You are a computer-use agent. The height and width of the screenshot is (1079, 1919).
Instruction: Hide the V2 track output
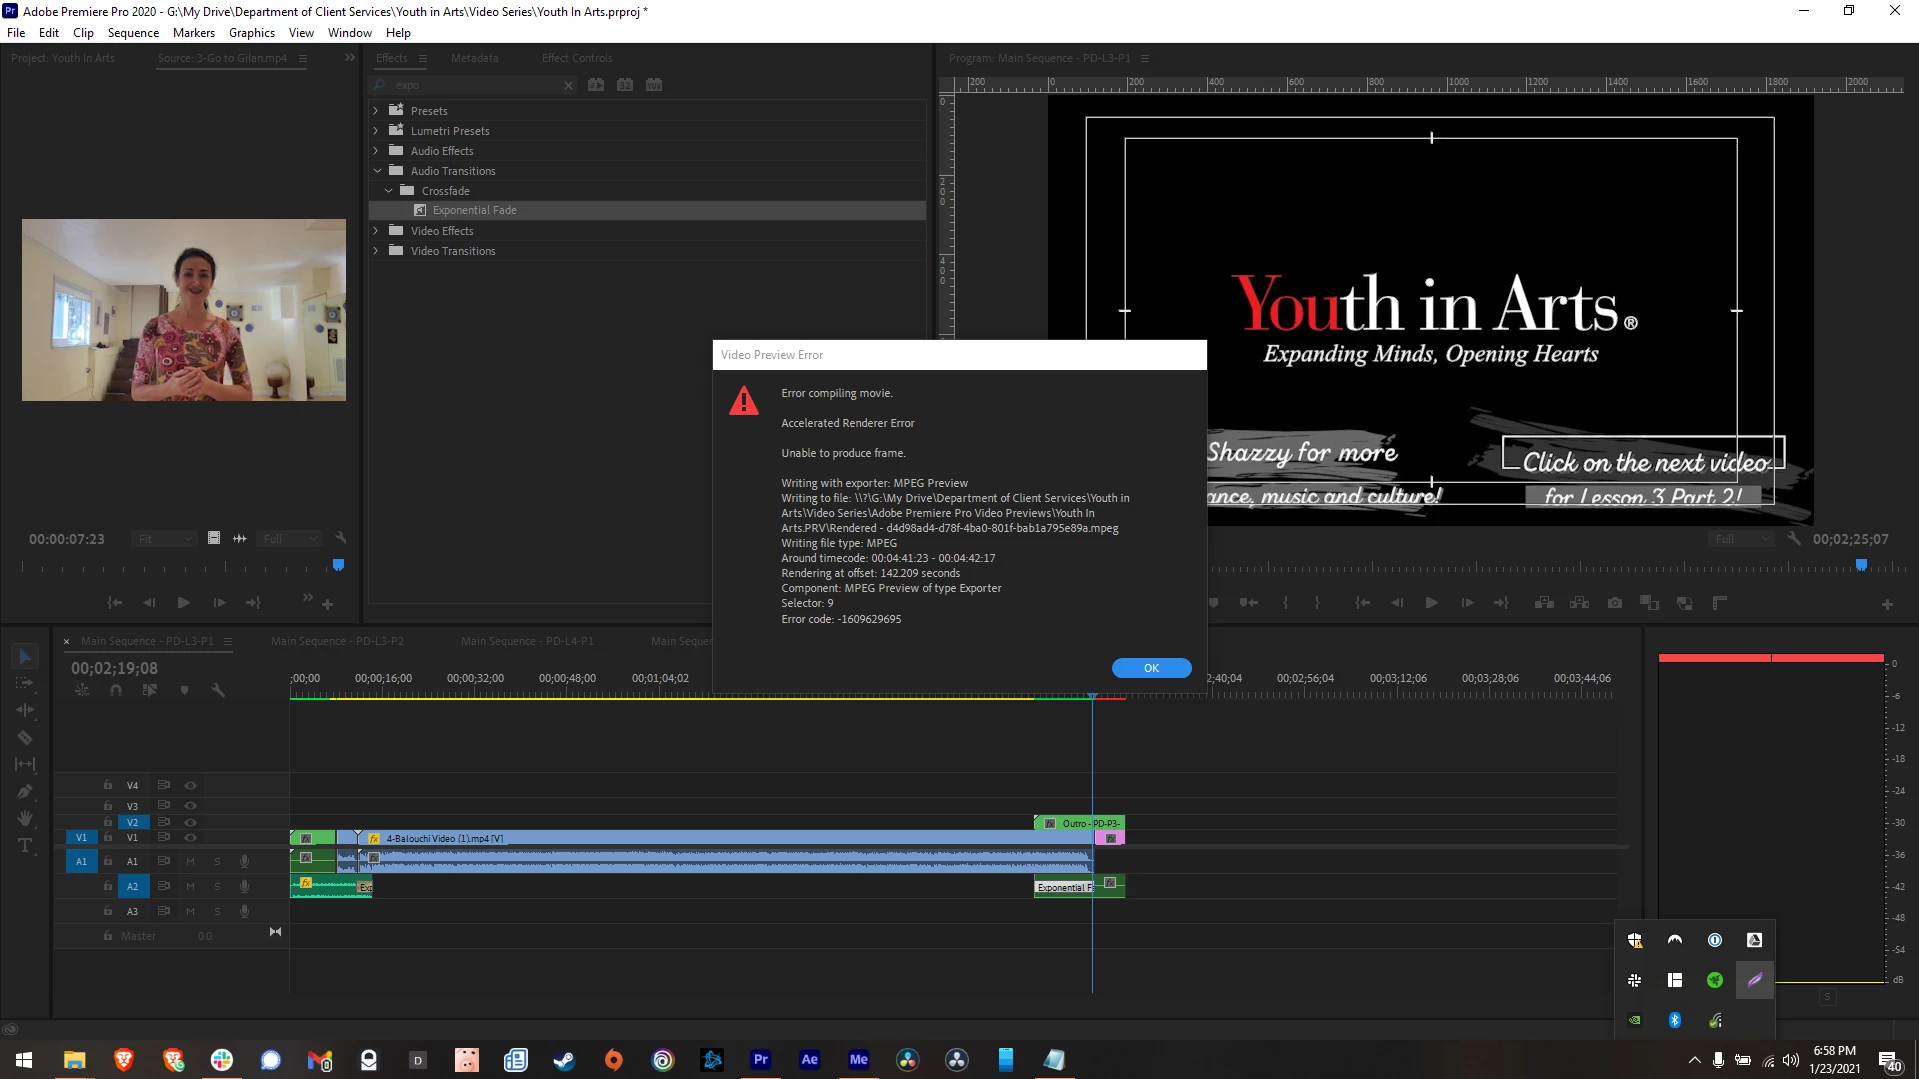pos(190,822)
